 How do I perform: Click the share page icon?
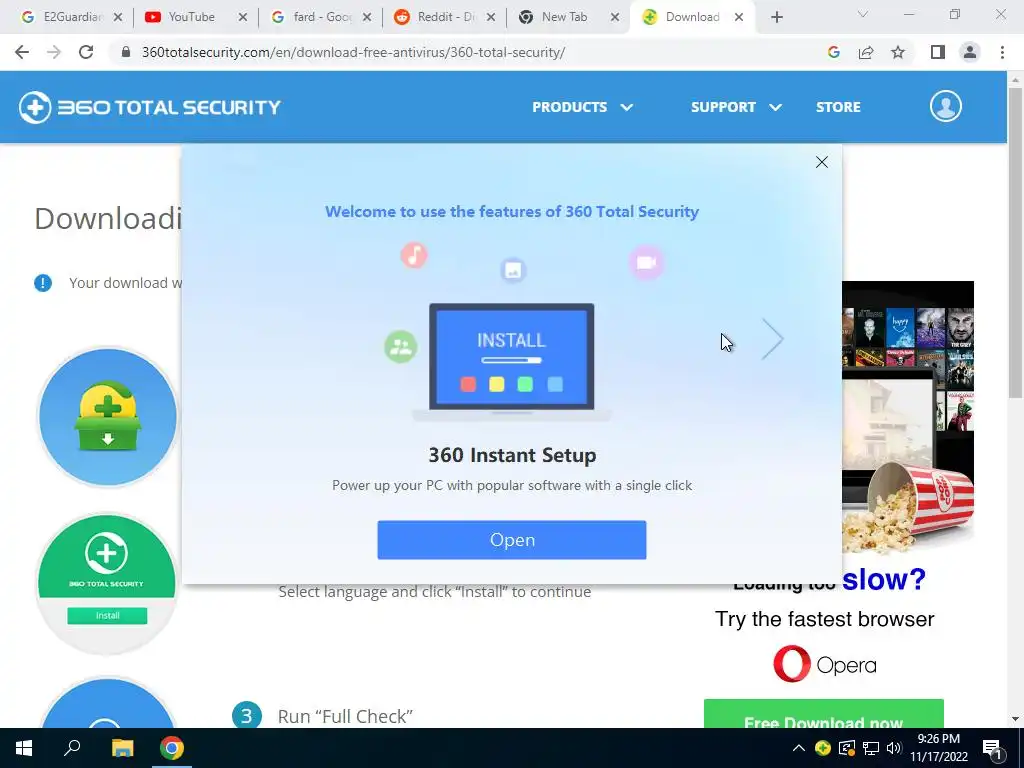click(866, 52)
